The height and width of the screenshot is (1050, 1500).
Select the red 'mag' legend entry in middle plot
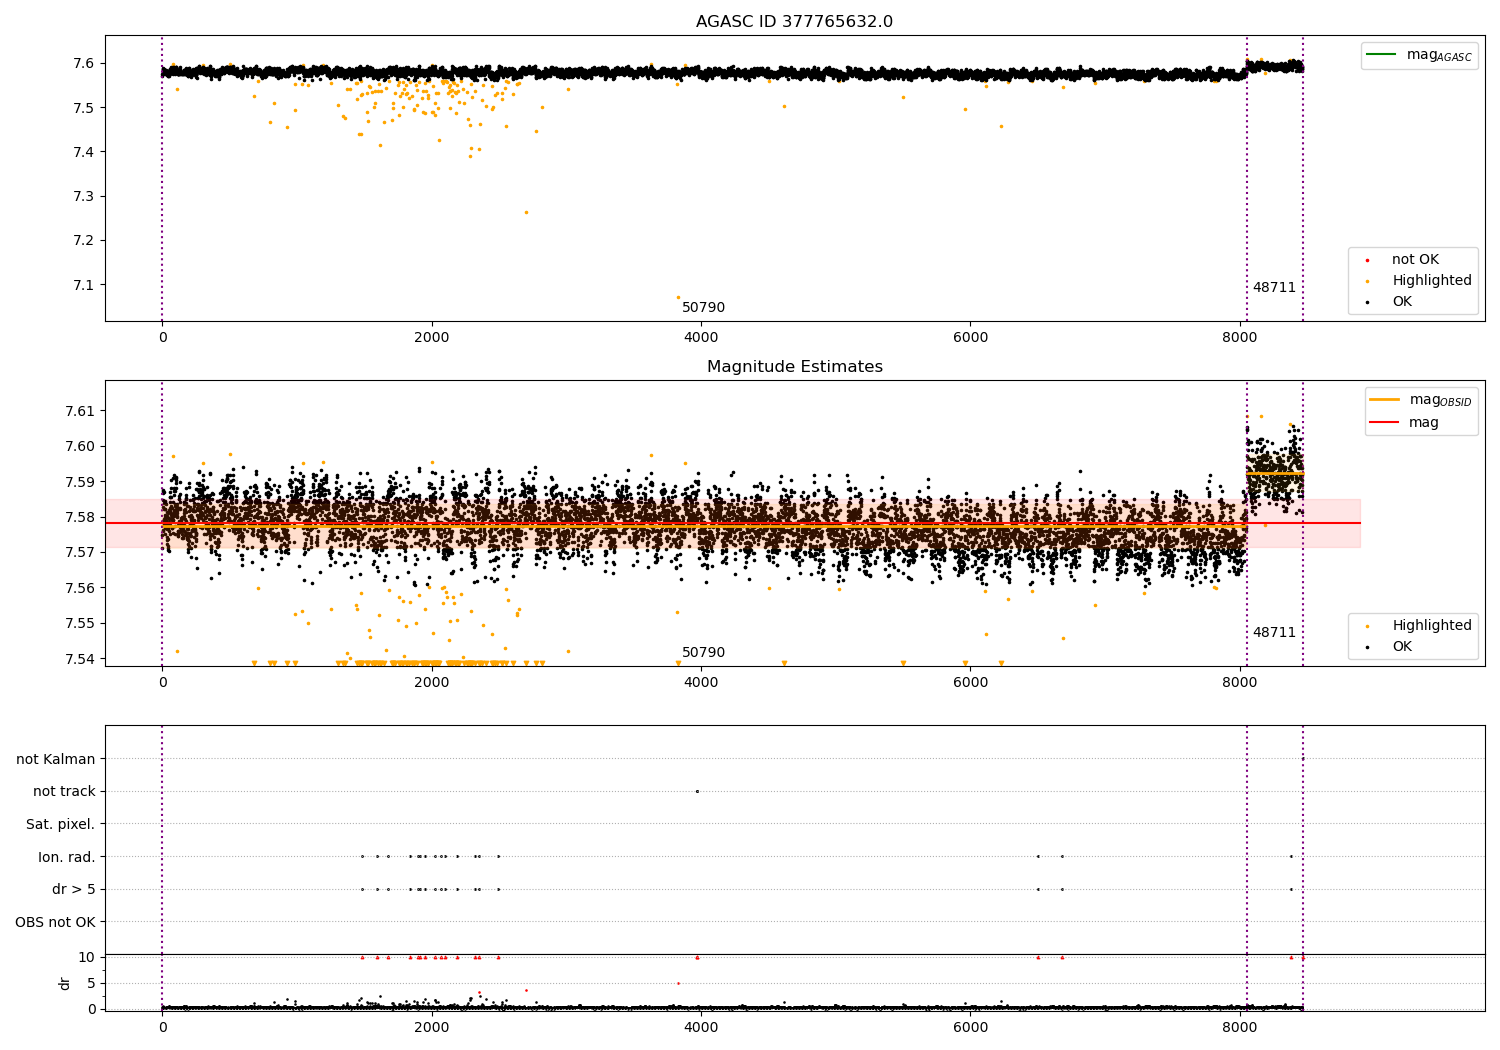point(1405,423)
